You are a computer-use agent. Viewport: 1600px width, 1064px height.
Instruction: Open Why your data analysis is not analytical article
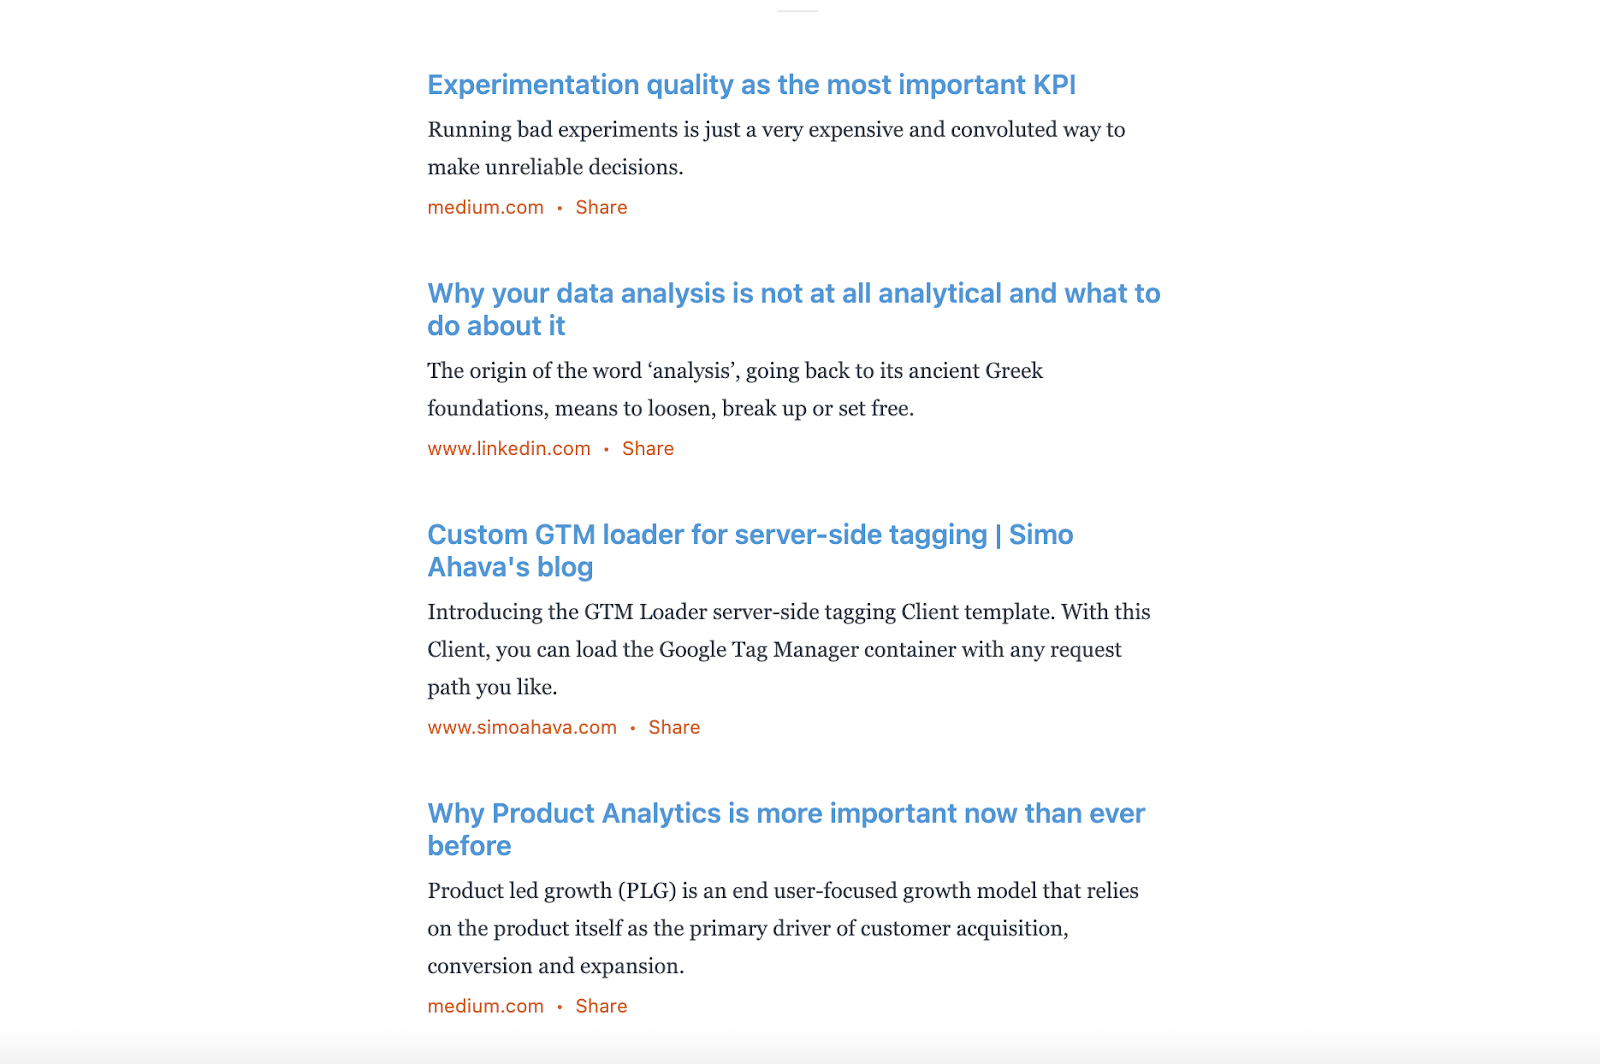(794, 309)
